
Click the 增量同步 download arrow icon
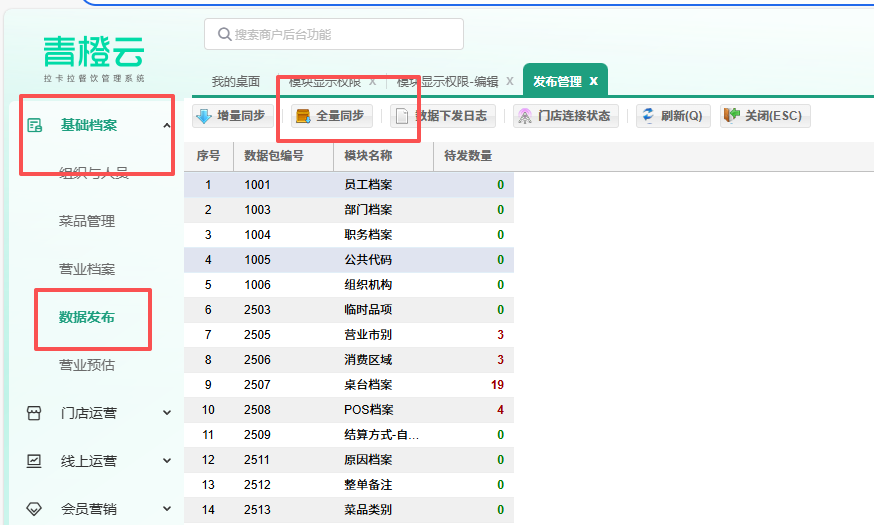pyautogui.click(x=204, y=116)
